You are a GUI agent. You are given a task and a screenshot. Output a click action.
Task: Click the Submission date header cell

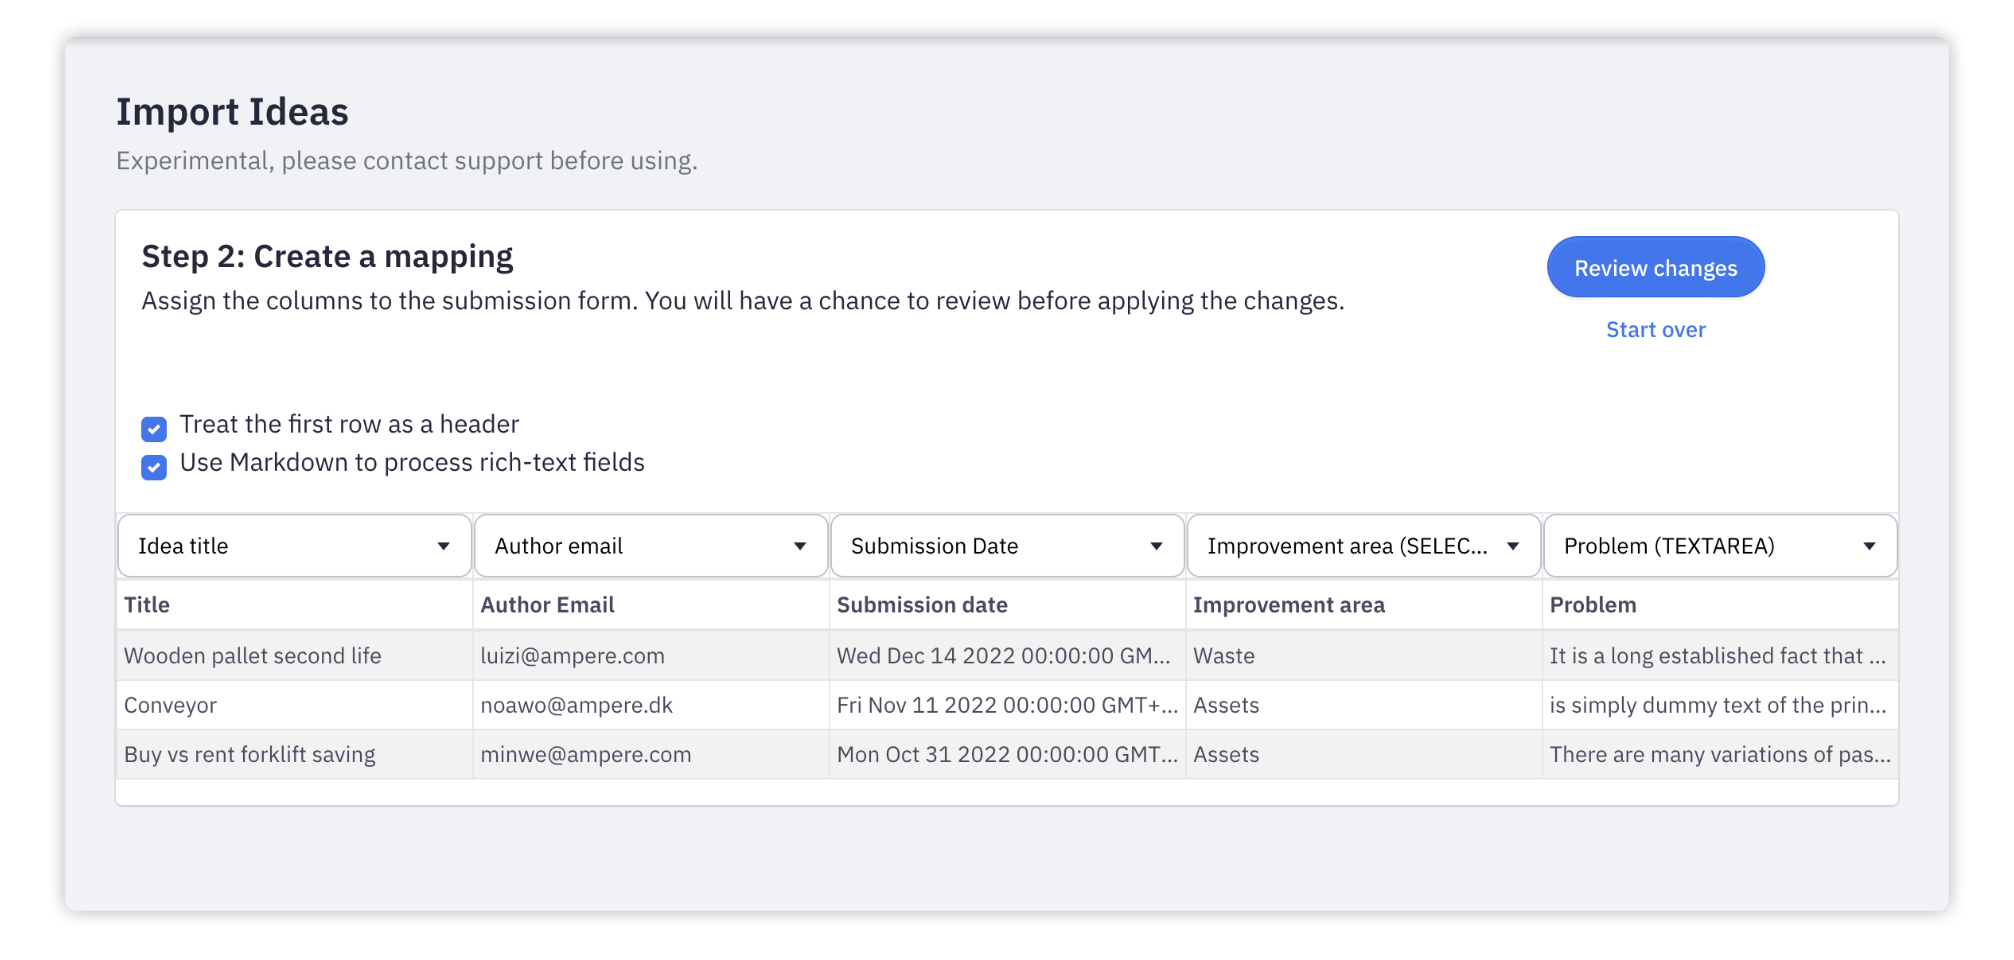coord(922,605)
